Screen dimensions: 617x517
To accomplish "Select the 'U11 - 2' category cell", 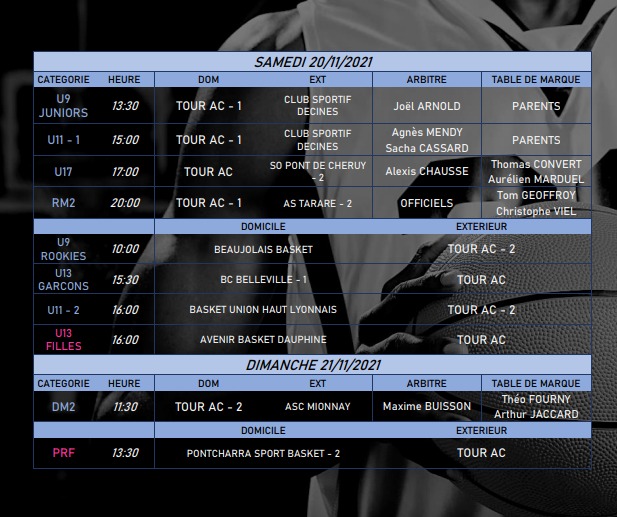I will pyautogui.click(x=63, y=310).
